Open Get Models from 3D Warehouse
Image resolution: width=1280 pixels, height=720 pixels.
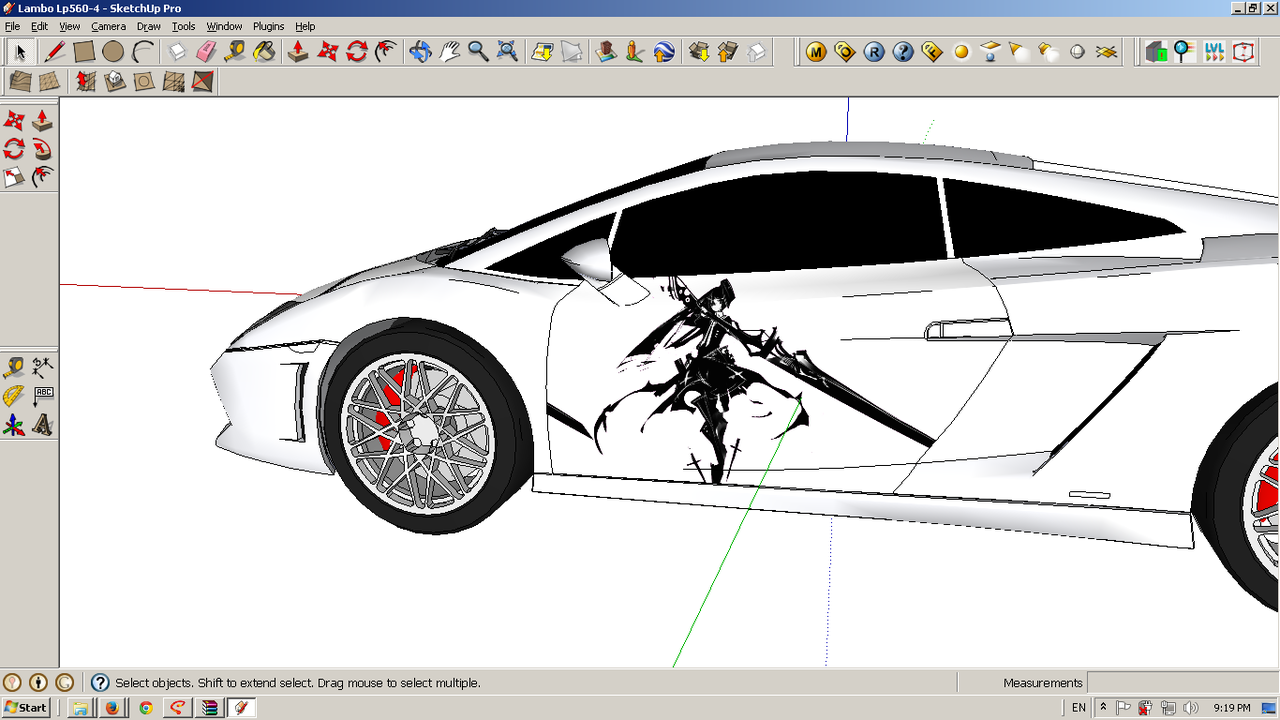pos(699,51)
